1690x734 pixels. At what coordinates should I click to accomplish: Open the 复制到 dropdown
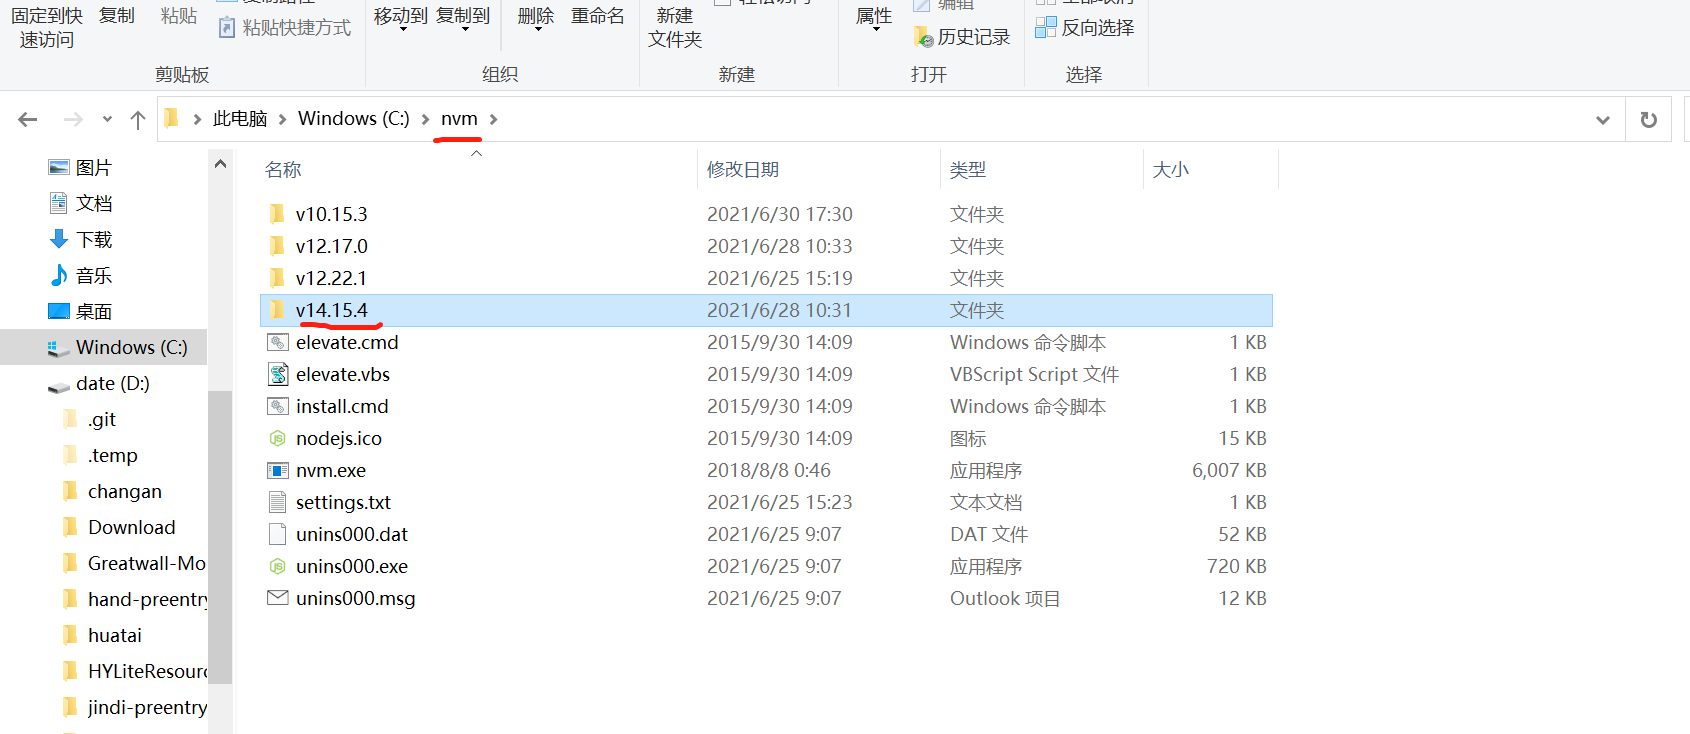click(463, 20)
